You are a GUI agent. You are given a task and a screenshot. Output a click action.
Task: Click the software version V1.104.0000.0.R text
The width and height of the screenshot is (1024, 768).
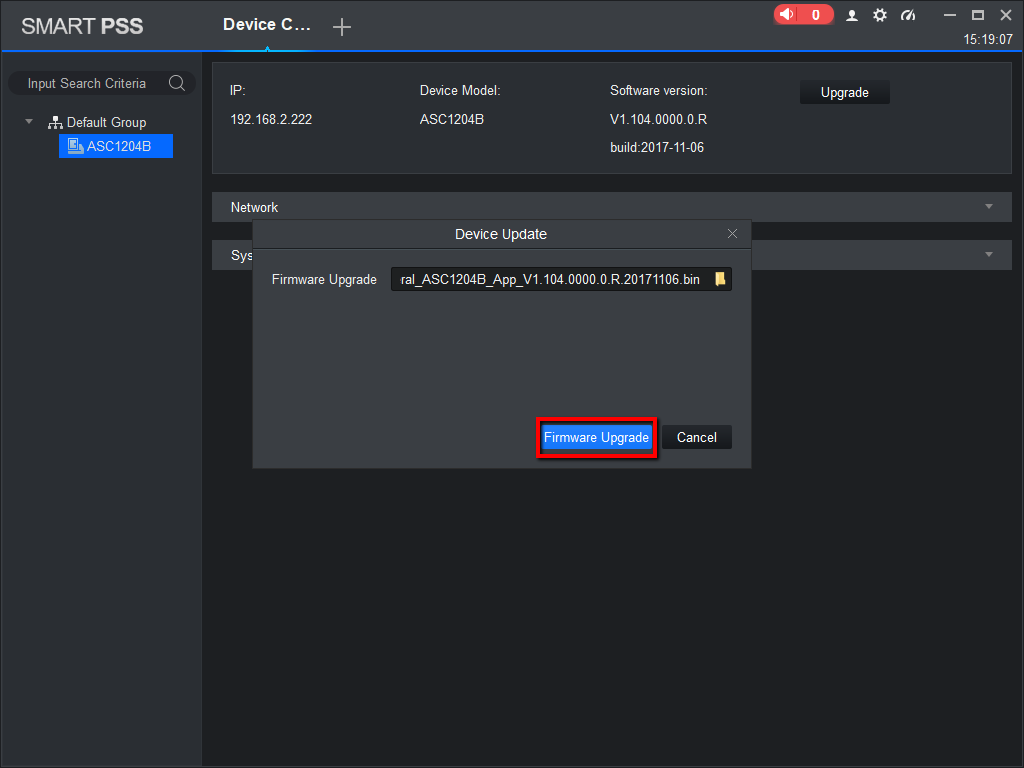click(x=658, y=120)
